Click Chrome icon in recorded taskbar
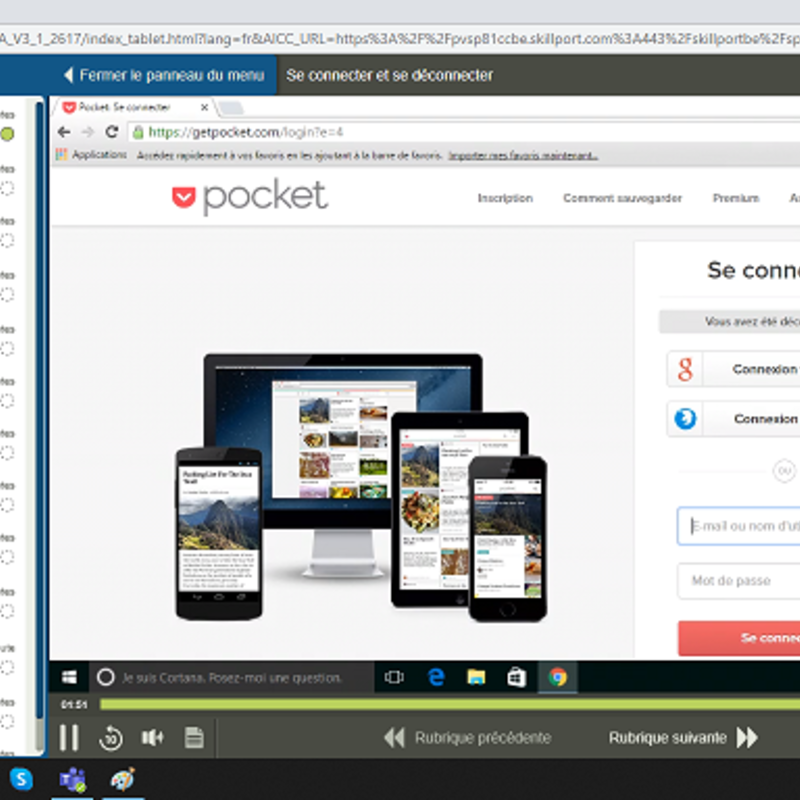800x800 pixels. (x=558, y=677)
